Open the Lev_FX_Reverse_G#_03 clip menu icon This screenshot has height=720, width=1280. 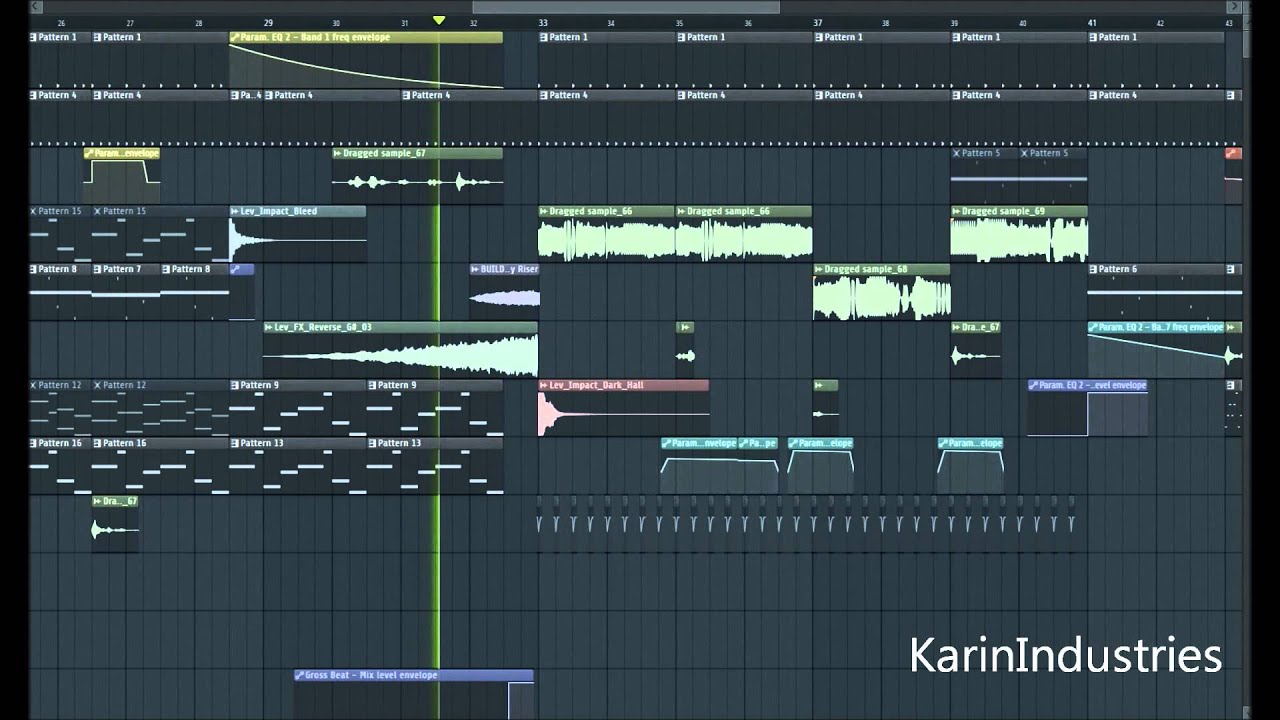coord(269,328)
